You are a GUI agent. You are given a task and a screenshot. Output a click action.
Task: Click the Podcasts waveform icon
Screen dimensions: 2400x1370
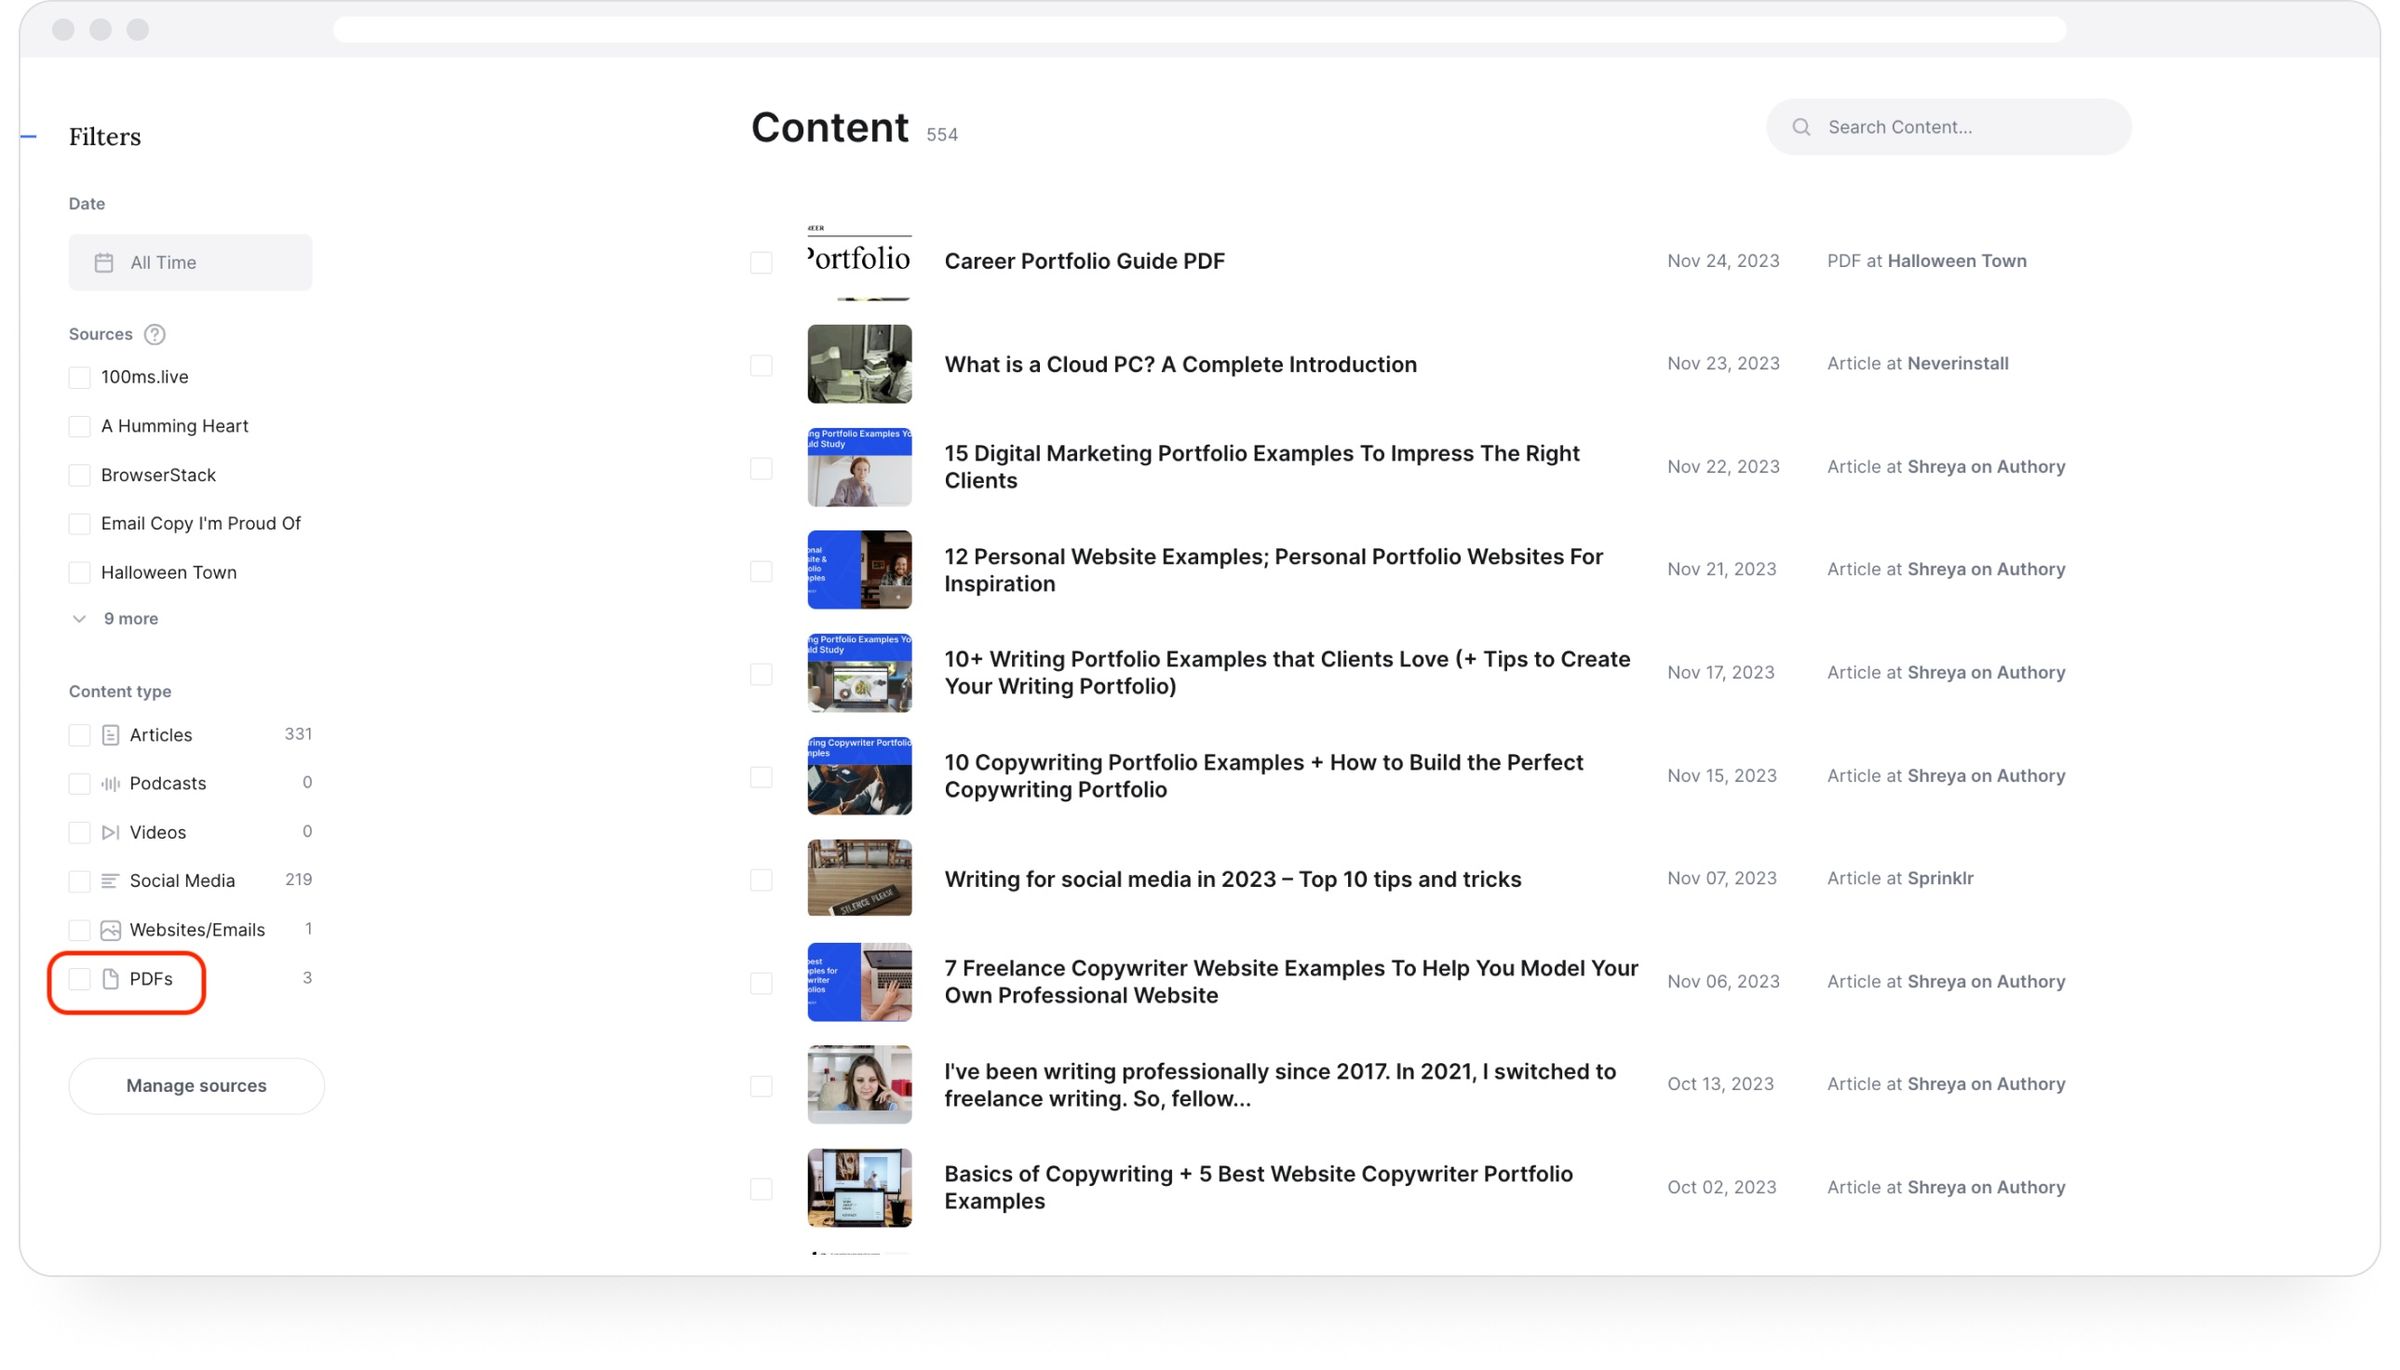pos(111,784)
